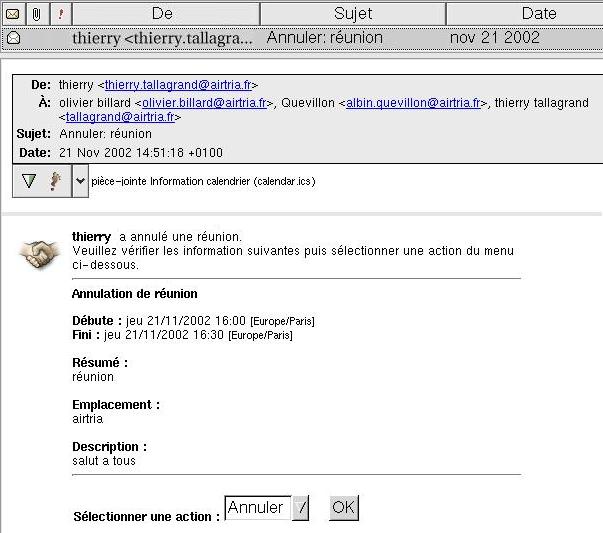Click the open-envelope icon of the thierry message
The width and height of the screenshot is (603, 533).
[x=14, y=38]
